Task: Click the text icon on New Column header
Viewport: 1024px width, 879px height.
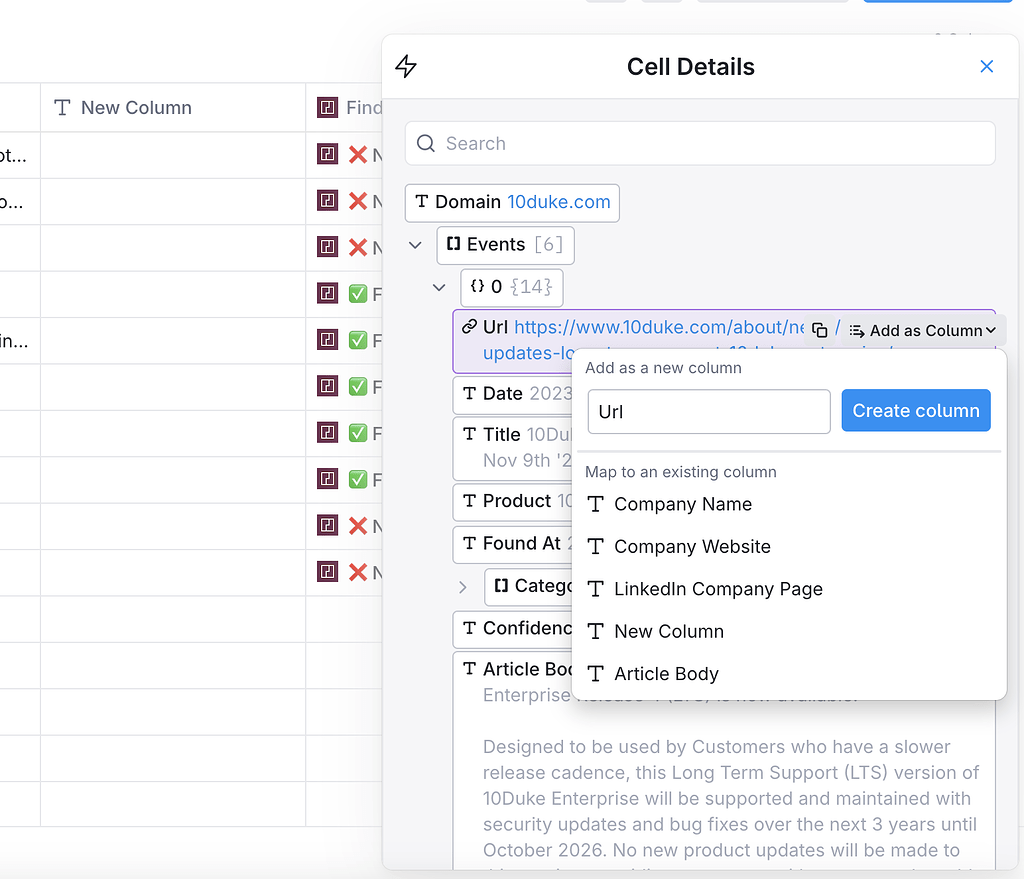Action: [62, 108]
